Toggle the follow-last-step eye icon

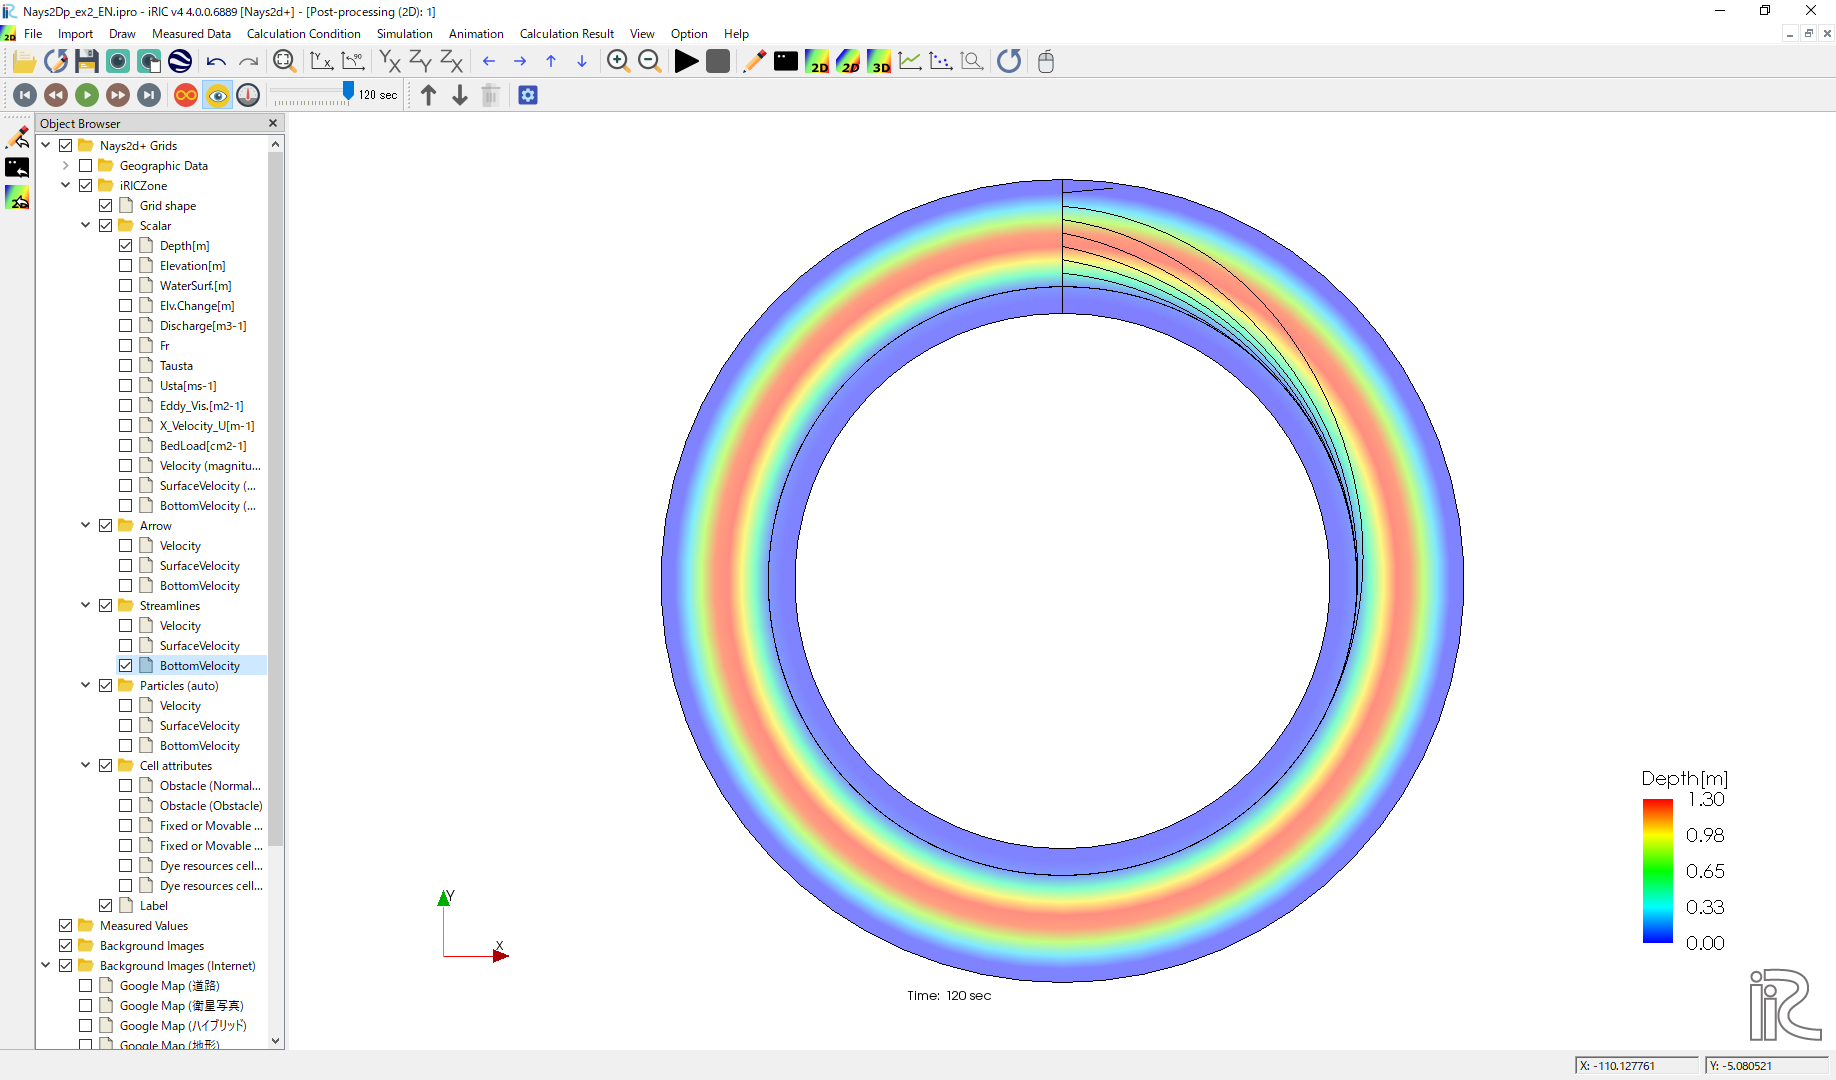click(x=217, y=95)
